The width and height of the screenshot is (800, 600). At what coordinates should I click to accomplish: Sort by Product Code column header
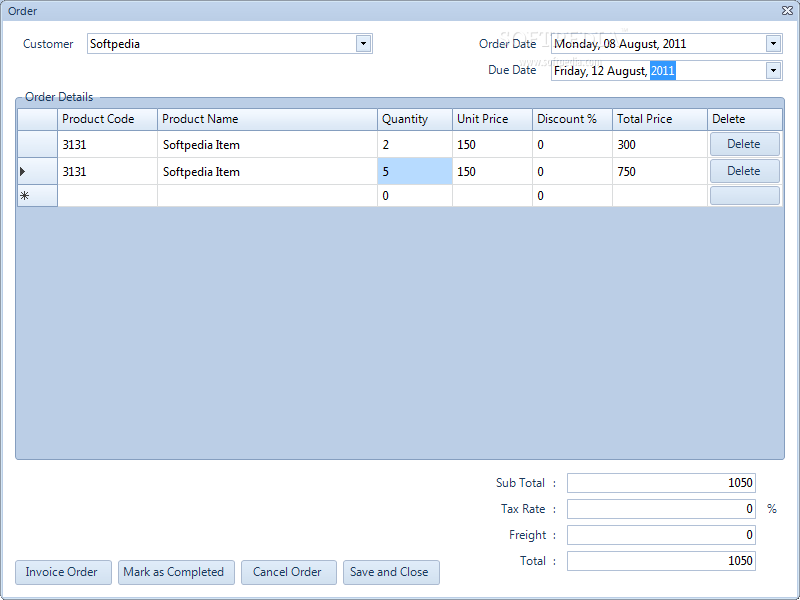(107, 119)
